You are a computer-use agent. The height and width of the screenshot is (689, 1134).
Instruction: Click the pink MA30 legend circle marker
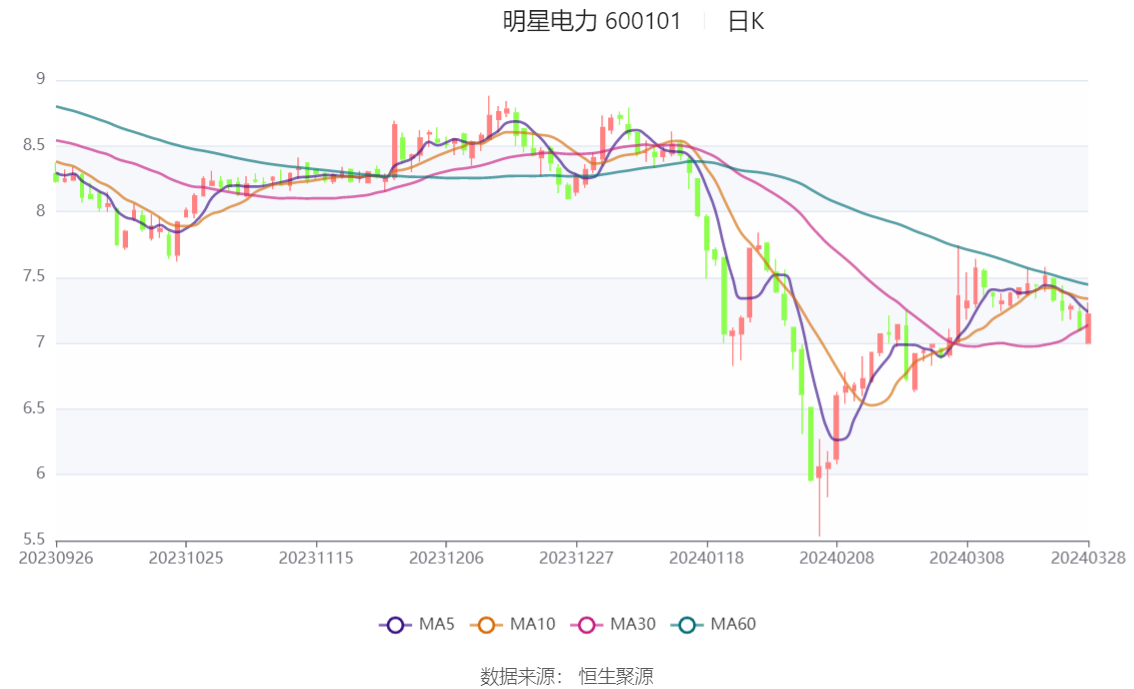[586, 625]
